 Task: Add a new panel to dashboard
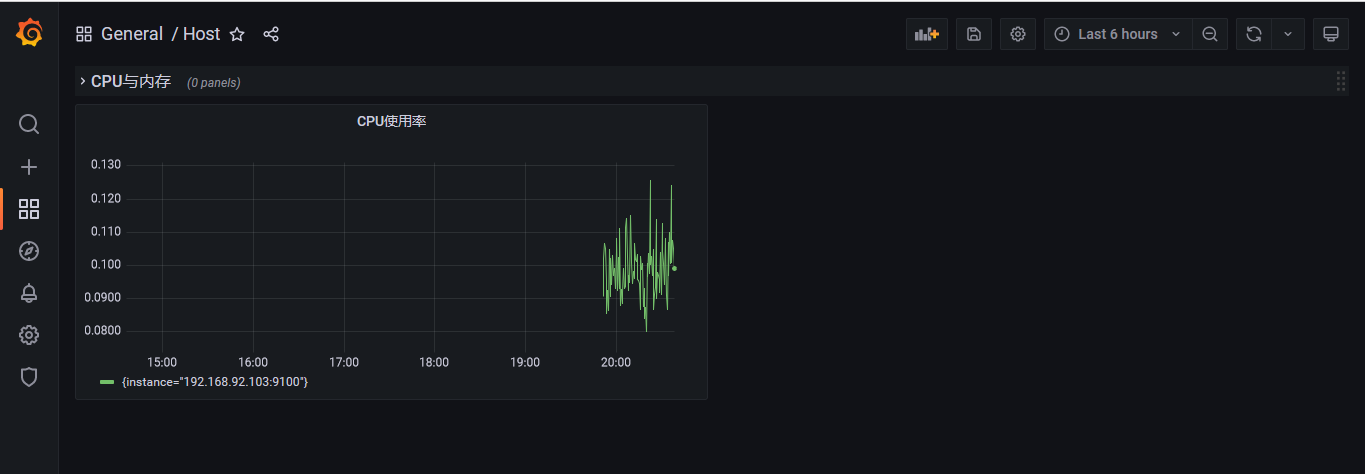pos(927,34)
